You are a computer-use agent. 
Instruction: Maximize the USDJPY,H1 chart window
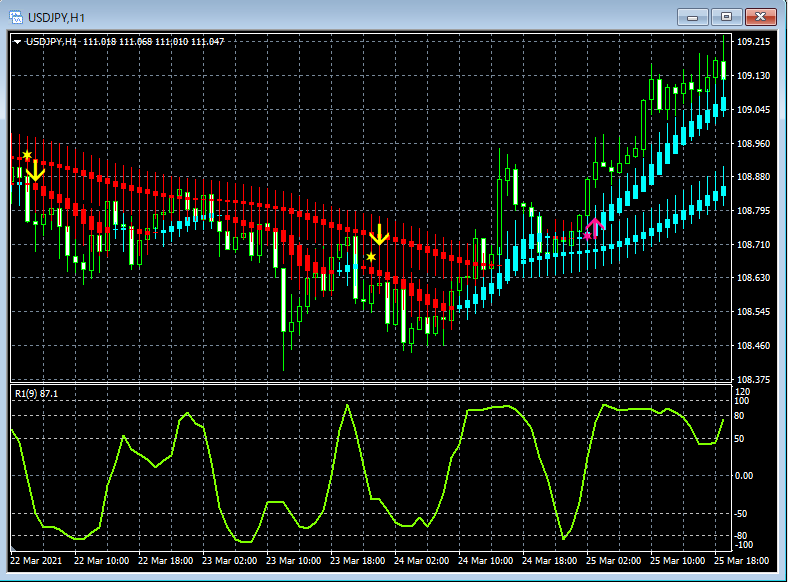pos(726,17)
